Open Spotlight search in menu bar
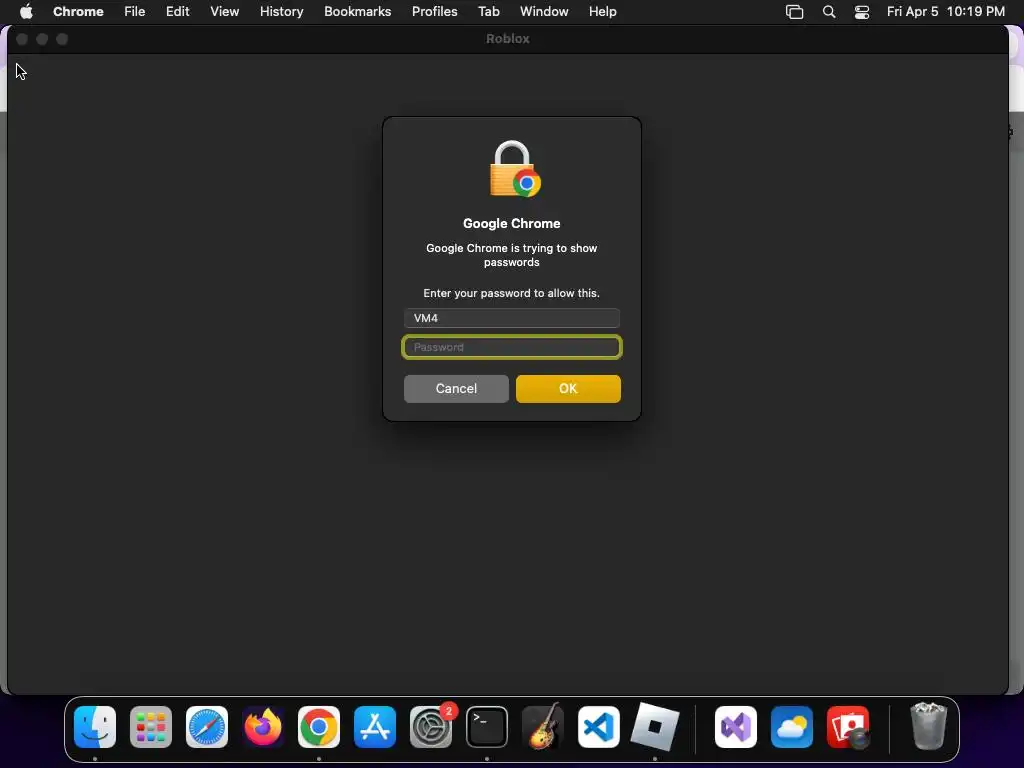Screen dimensions: 1024x768 pyautogui.click(x=829, y=12)
